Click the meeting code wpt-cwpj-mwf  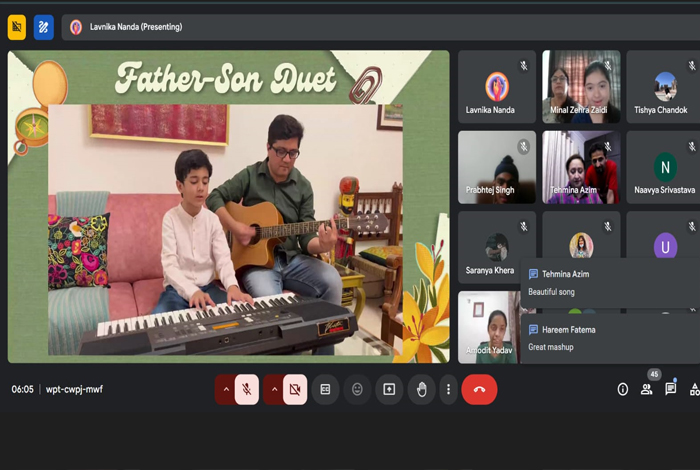(74, 389)
